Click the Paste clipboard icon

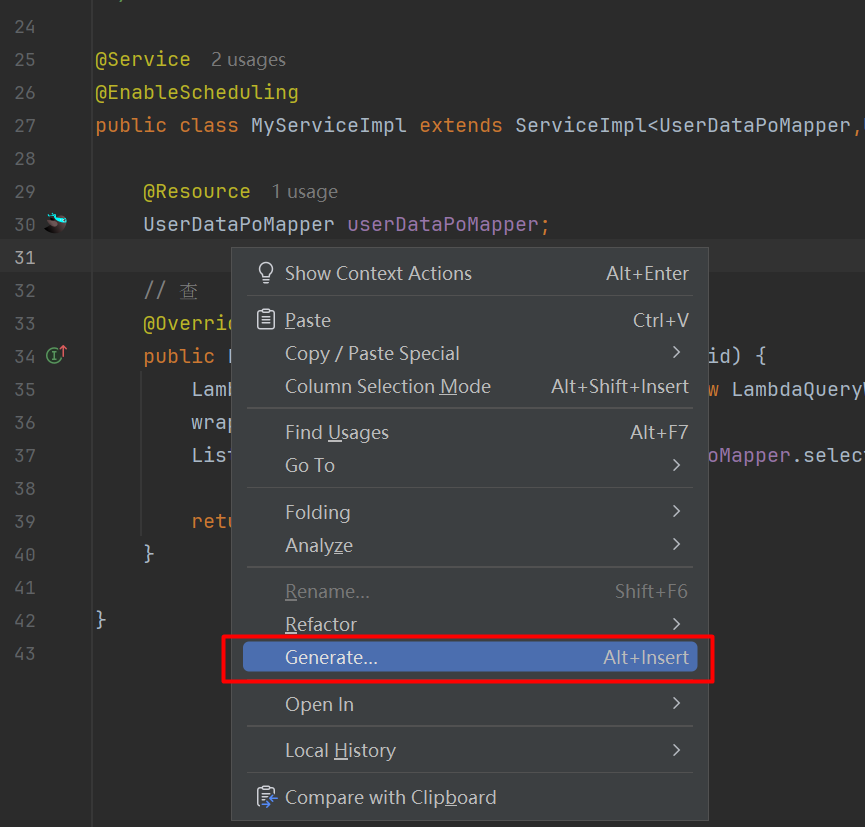coord(266,320)
